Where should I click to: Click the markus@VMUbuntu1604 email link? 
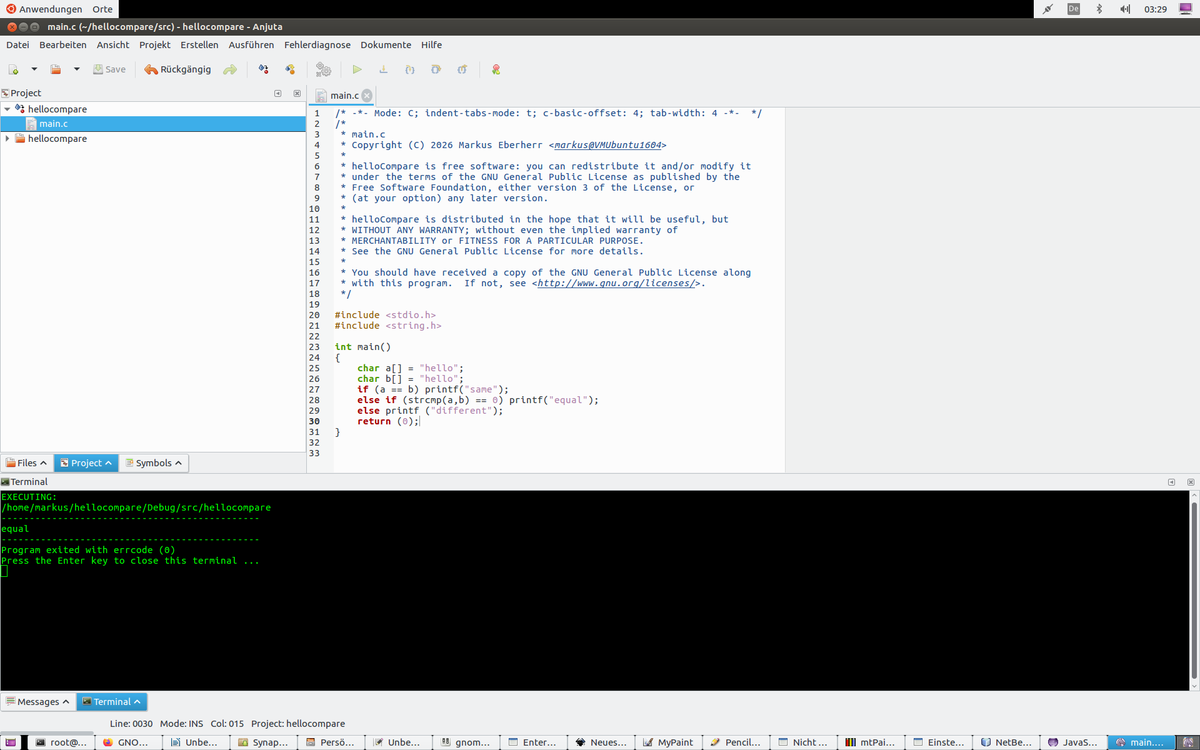608,145
